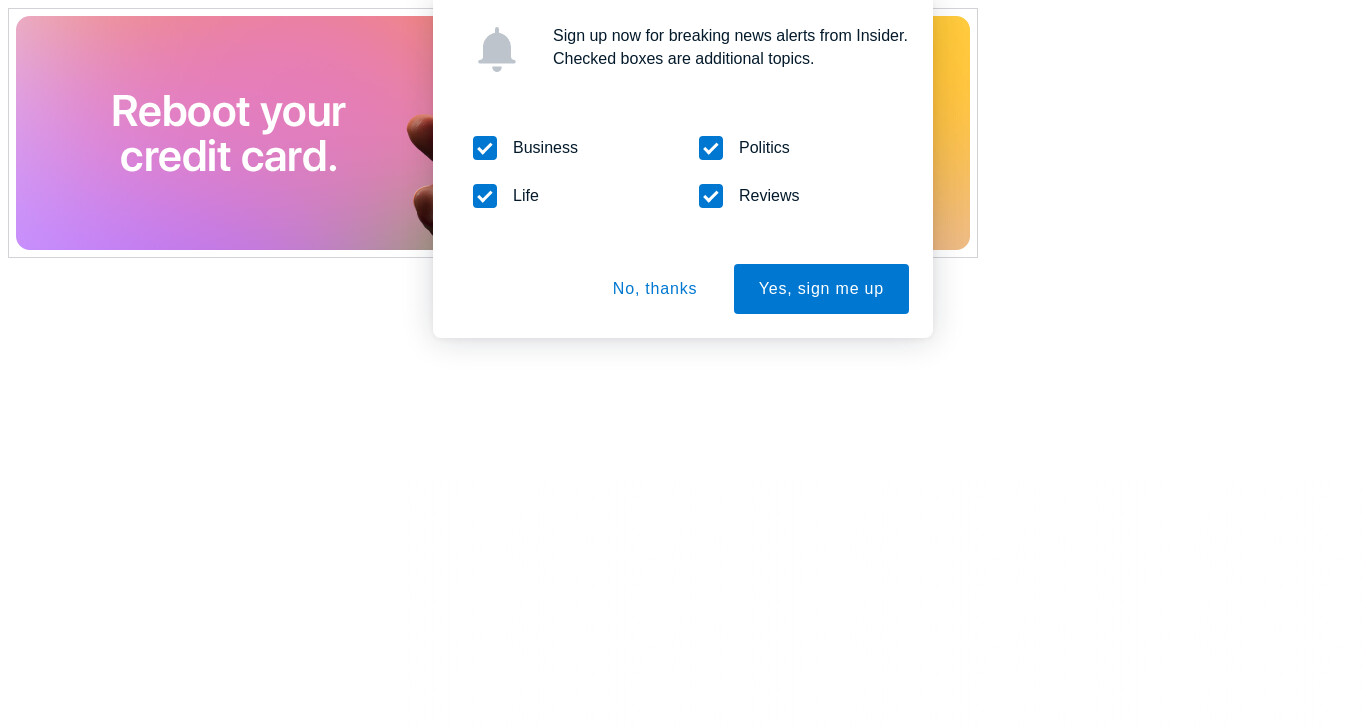Uncheck the Business topic checkbox
The height and width of the screenshot is (728, 1366).
tap(485, 148)
